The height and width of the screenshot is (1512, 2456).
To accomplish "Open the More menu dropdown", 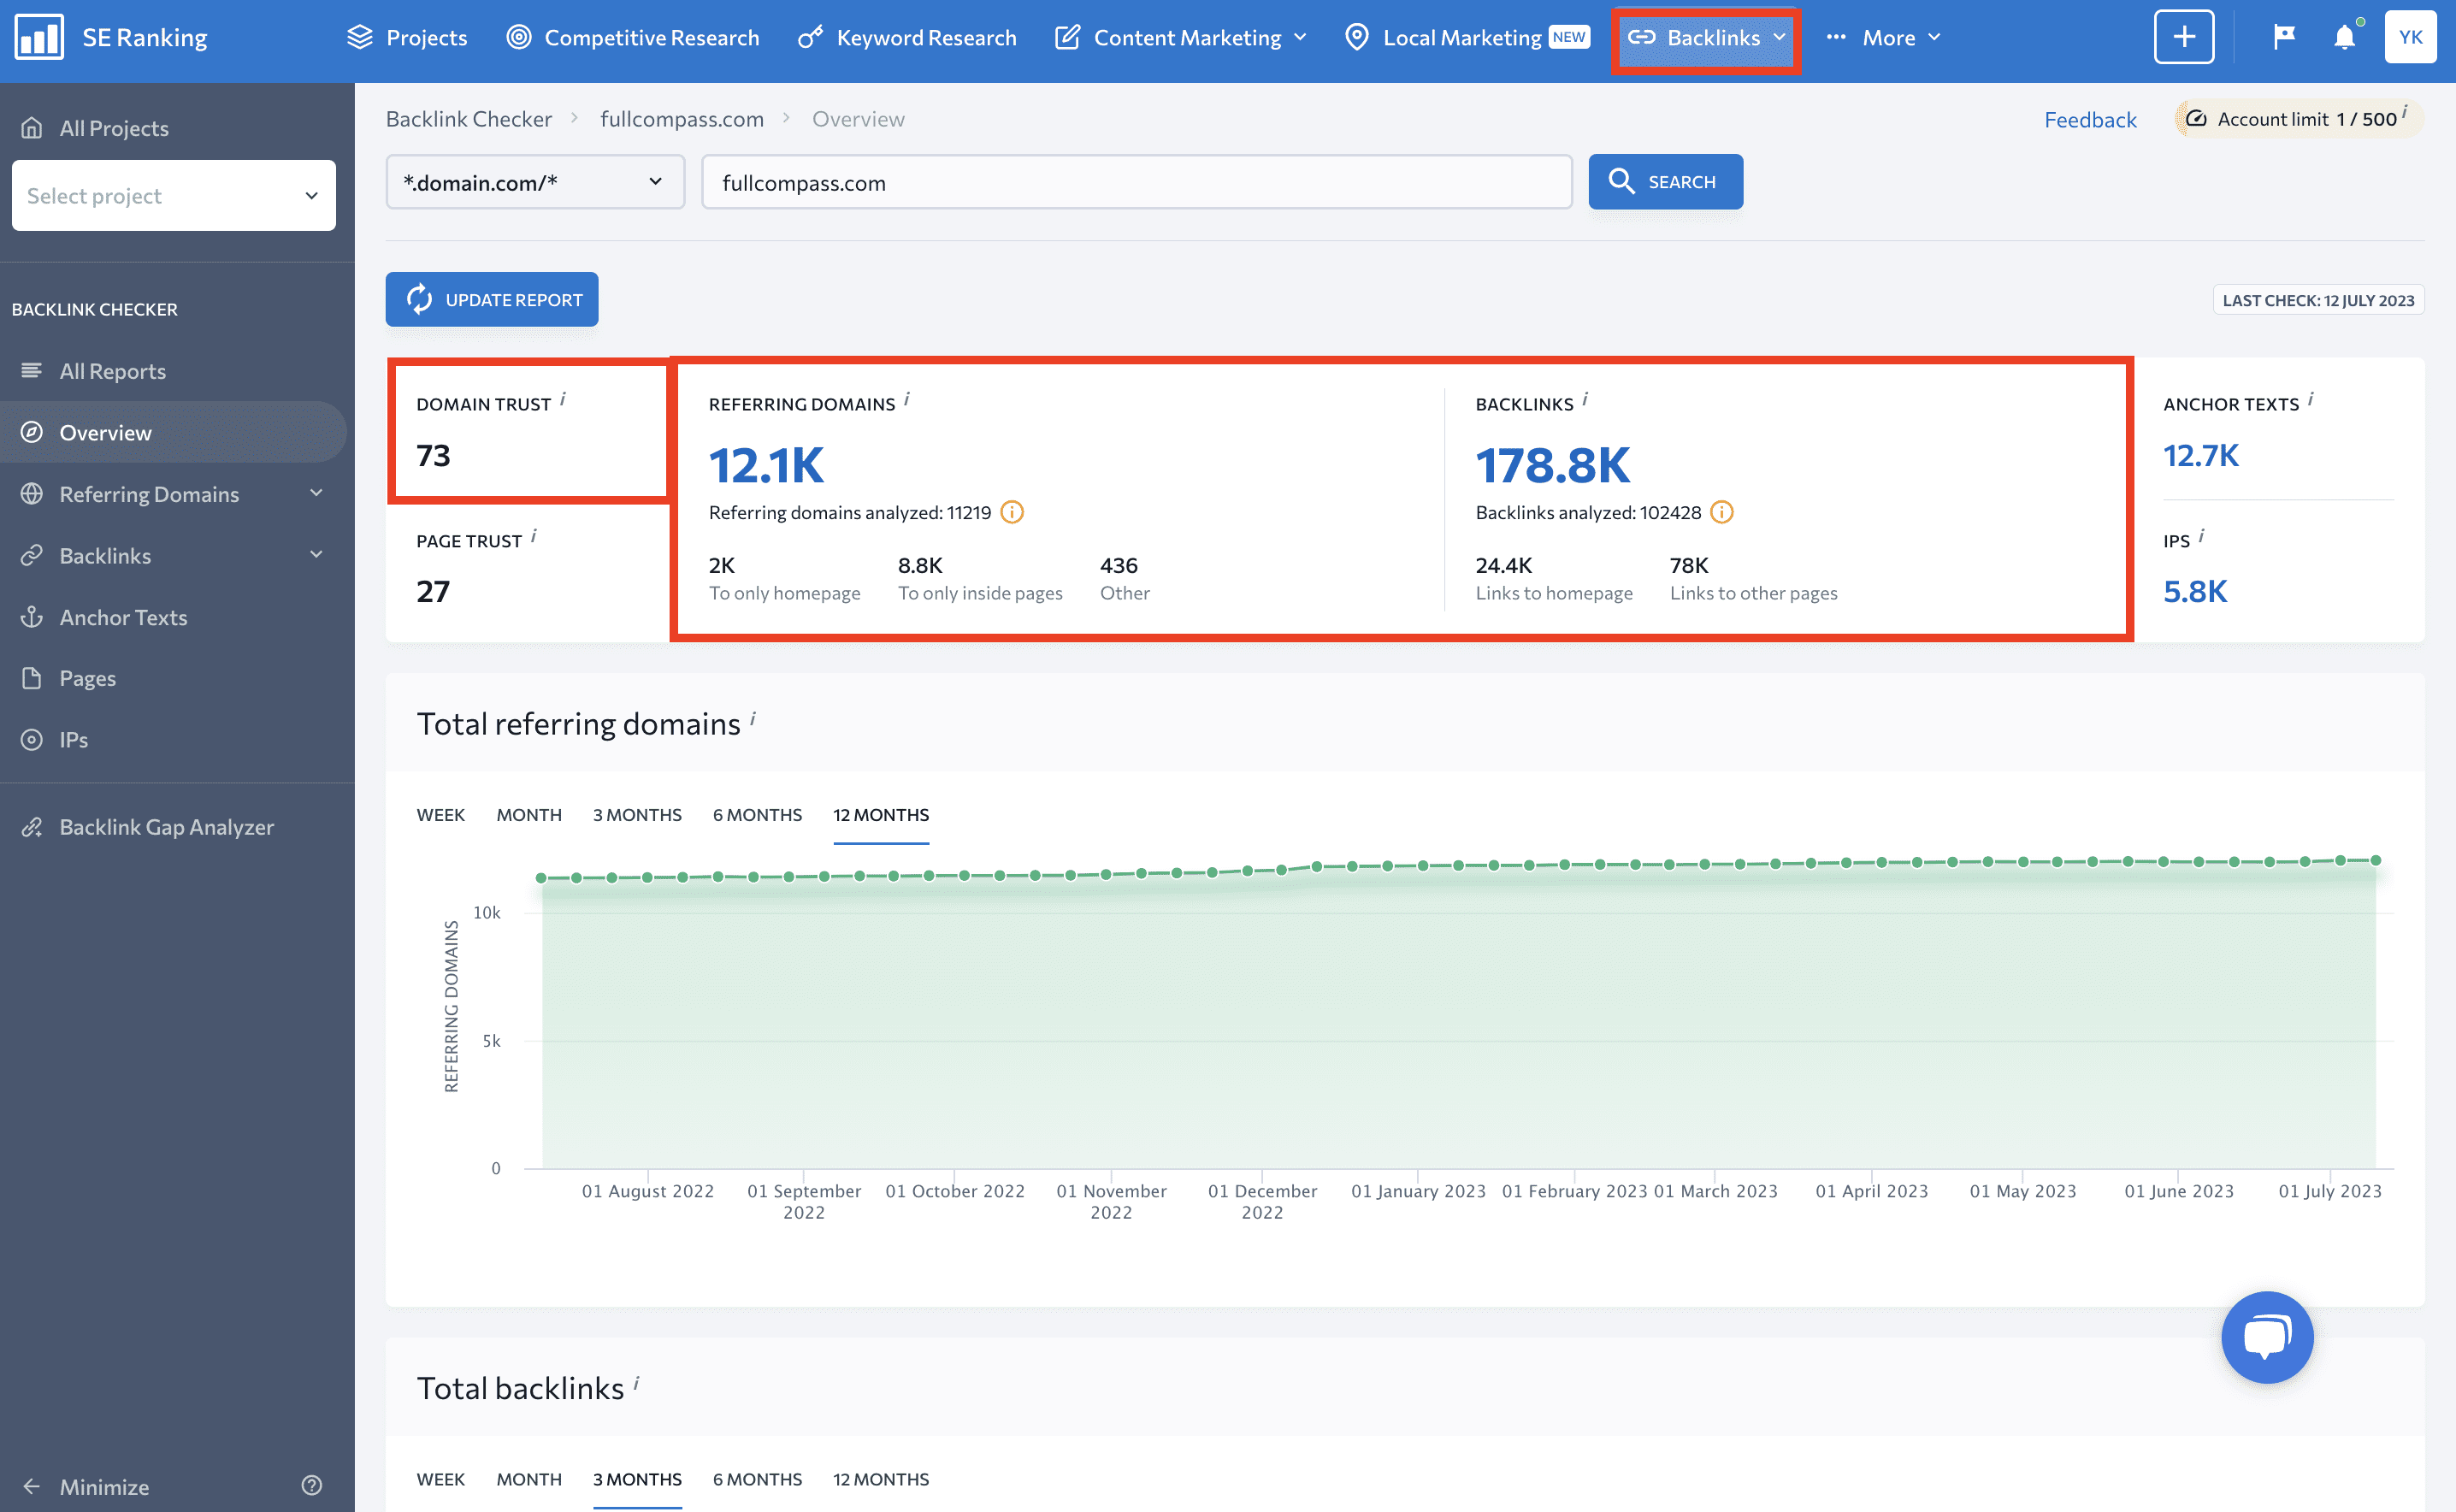I will (1883, 37).
